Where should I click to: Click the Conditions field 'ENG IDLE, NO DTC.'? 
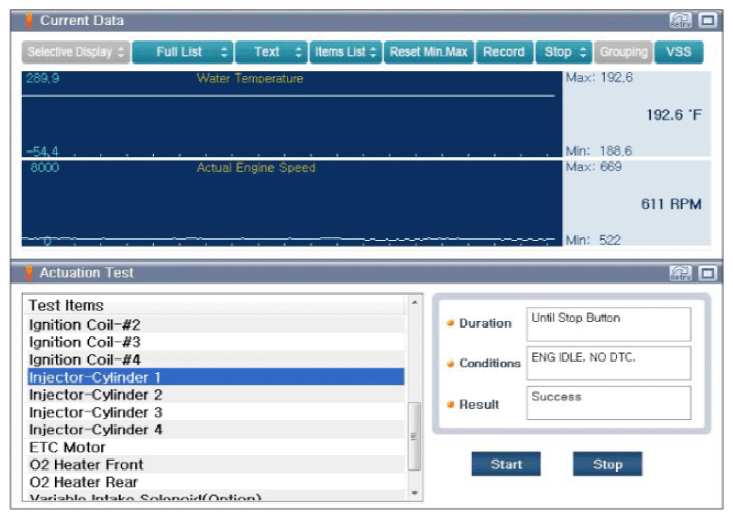609,363
